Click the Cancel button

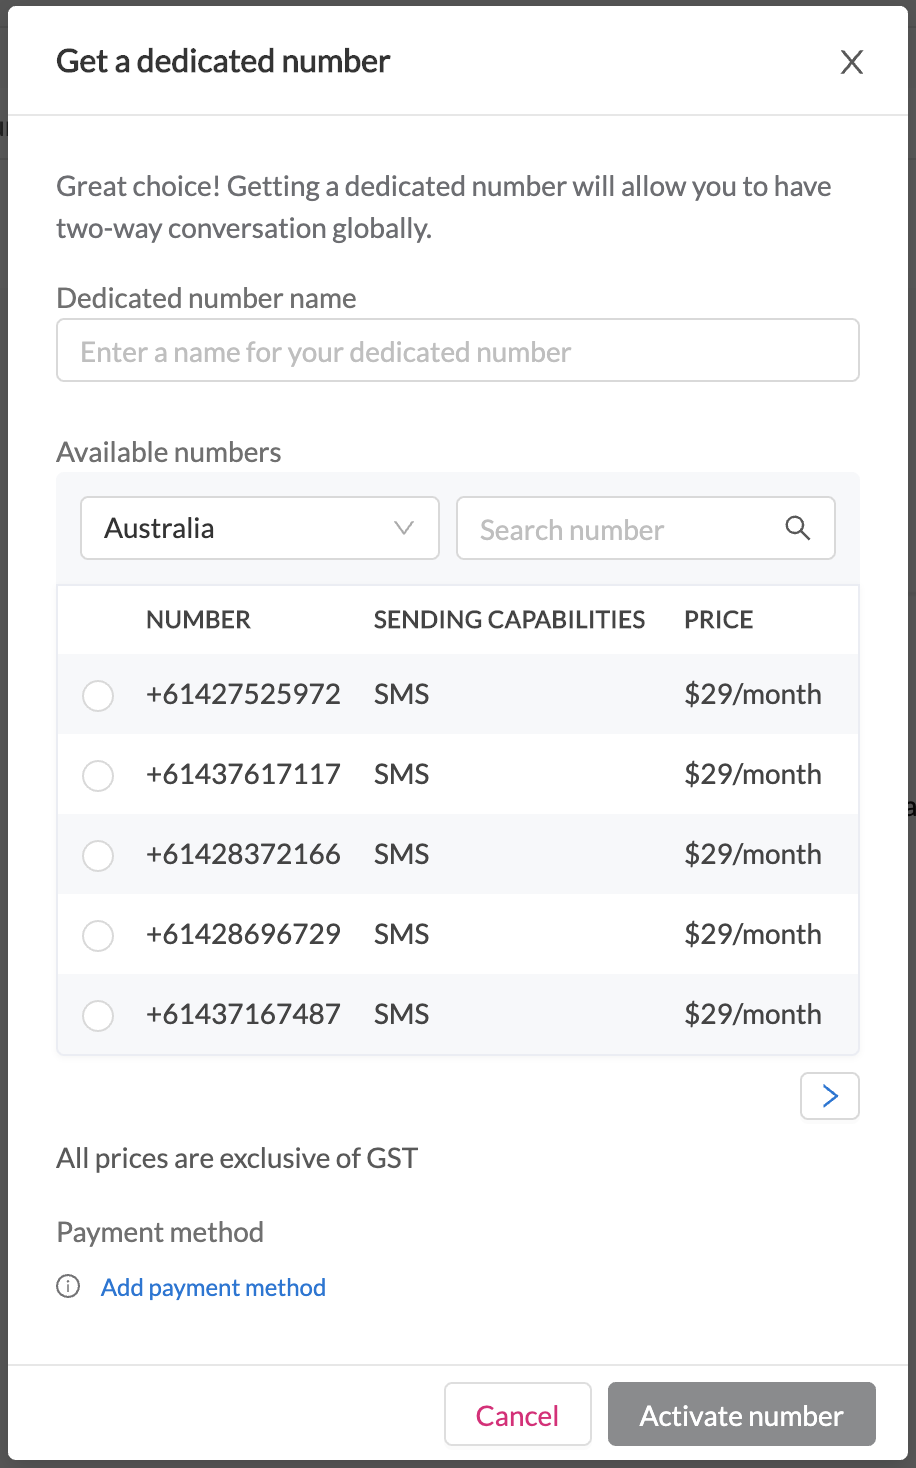(517, 1414)
